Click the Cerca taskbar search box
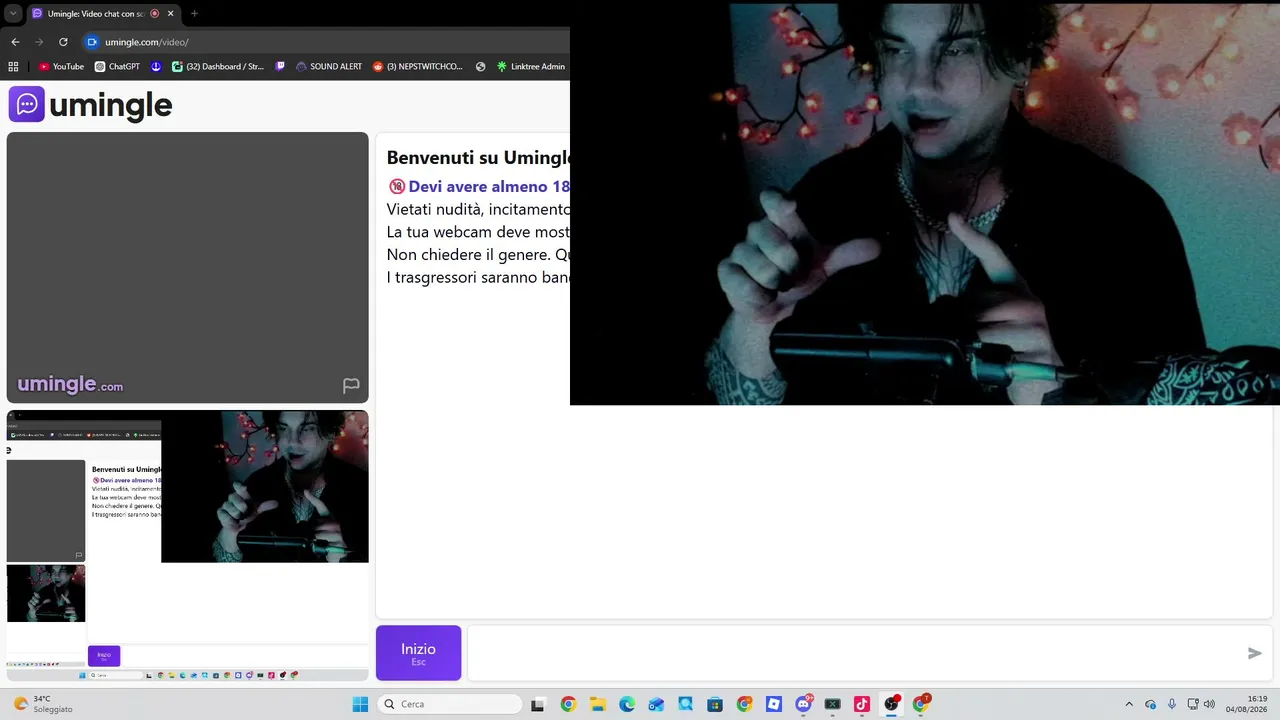Viewport: 1280px width, 720px height. click(x=450, y=704)
